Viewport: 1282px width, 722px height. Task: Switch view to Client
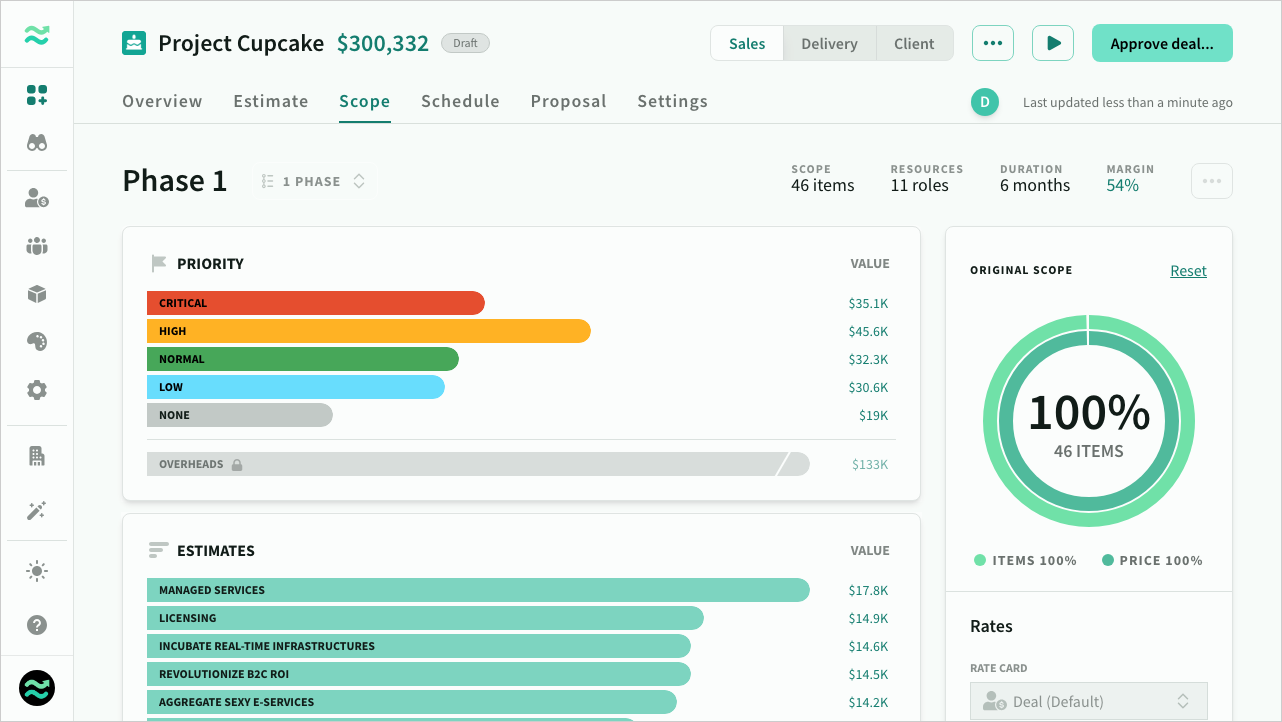(914, 44)
